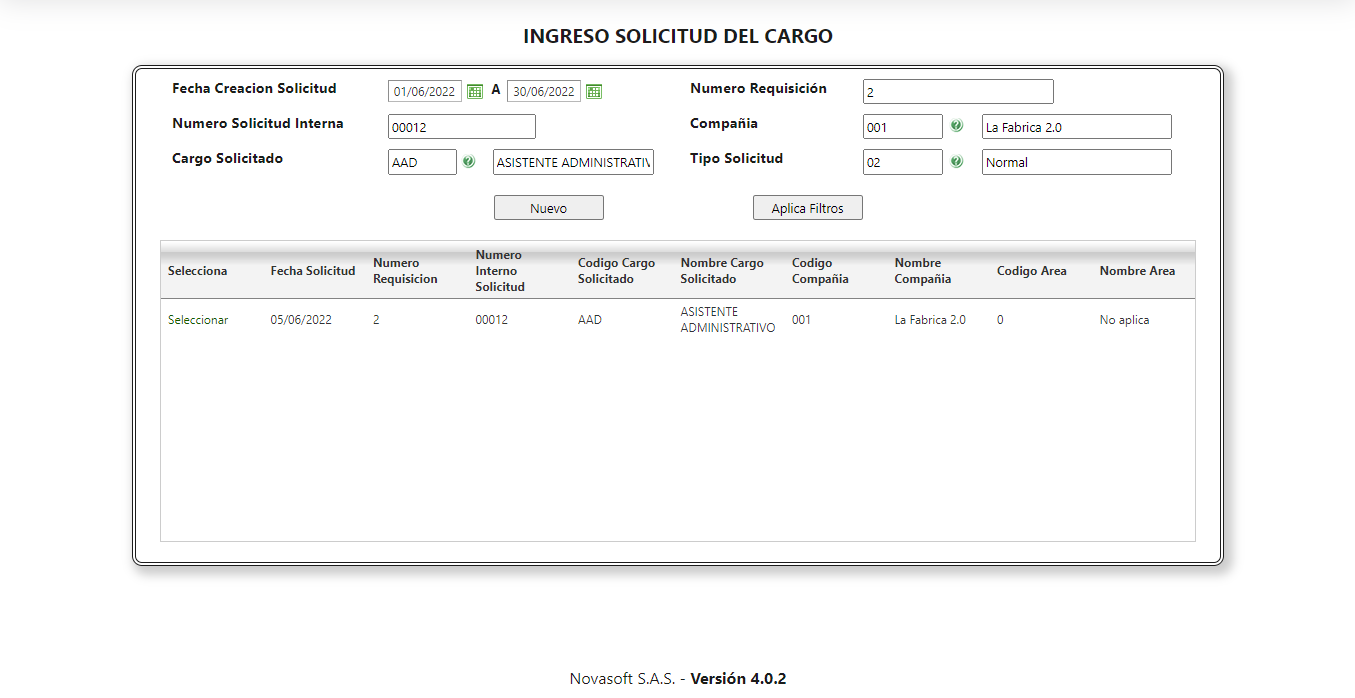Open the calendar picker for the end date

pyautogui.click(x=593, y=90)
